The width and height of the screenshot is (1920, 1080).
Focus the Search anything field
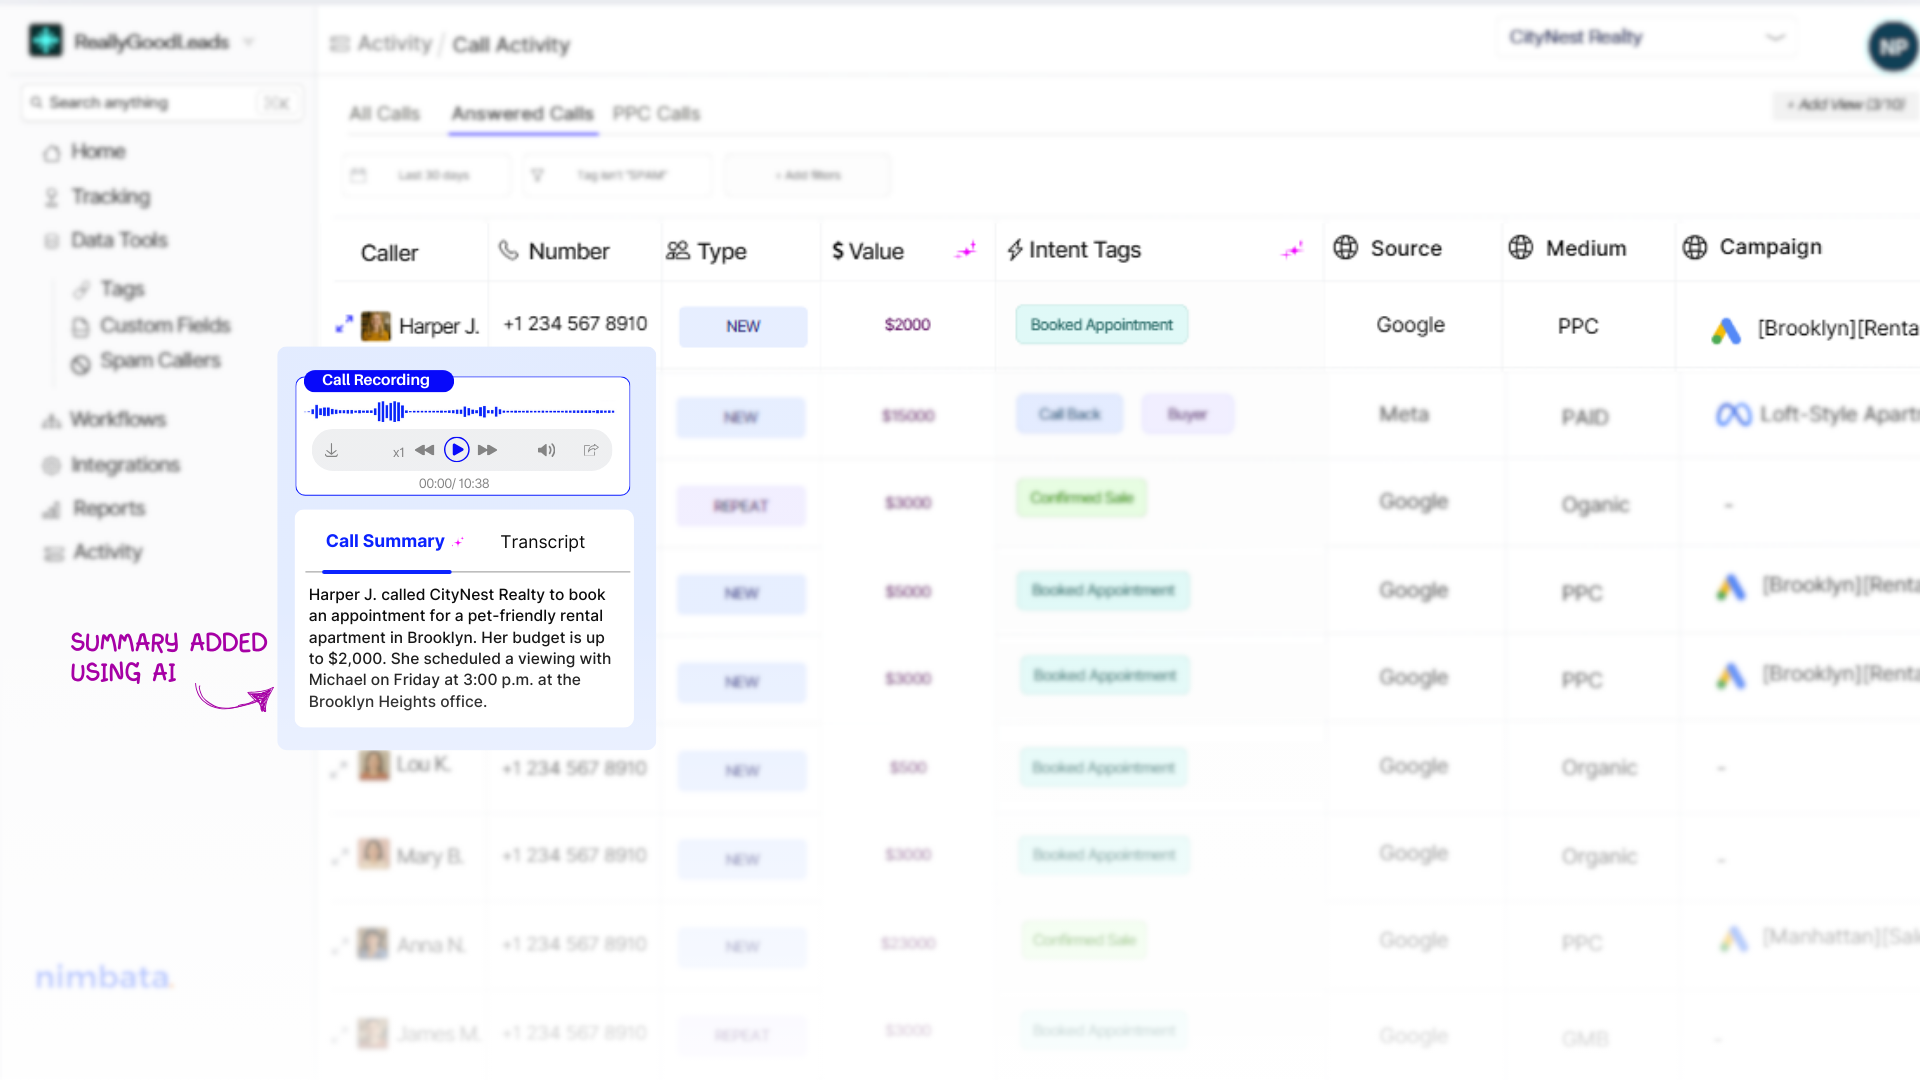150,103
